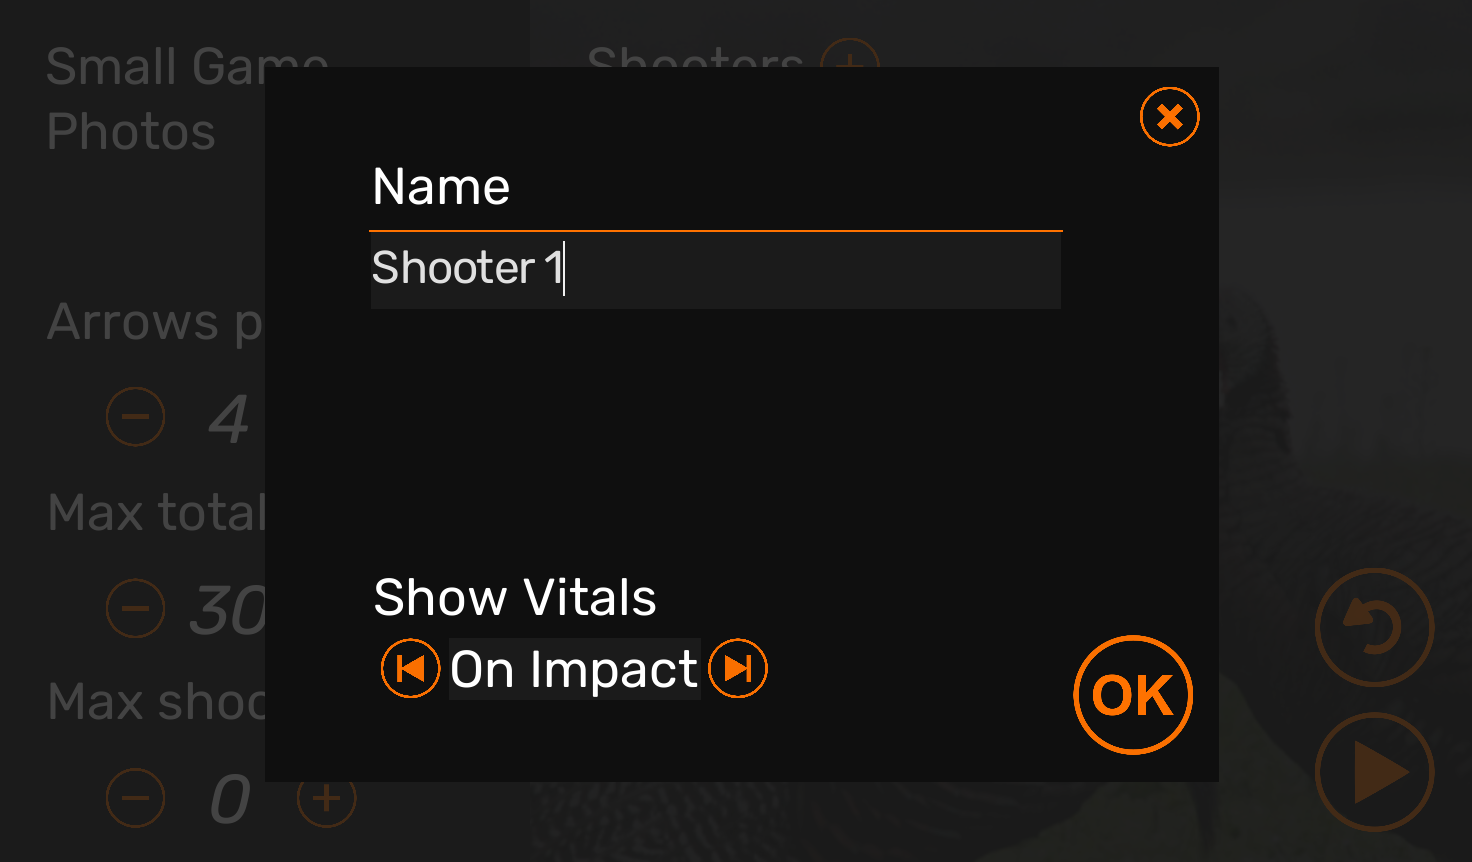This screenshot has width=1472, height=862.
Task: Click the Show Vitals label
Action: tap(515, 598)
